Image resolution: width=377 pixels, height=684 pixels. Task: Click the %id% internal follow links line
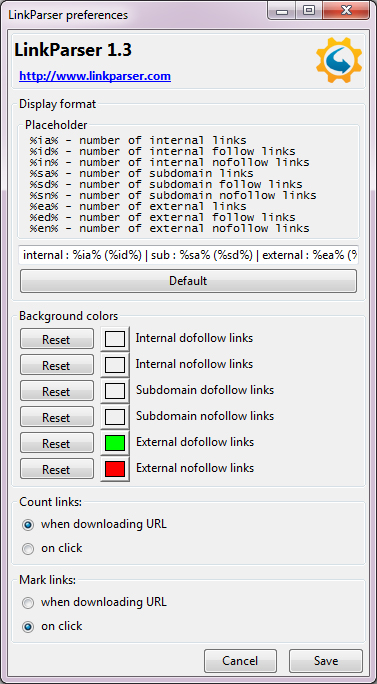click(162, 151)
